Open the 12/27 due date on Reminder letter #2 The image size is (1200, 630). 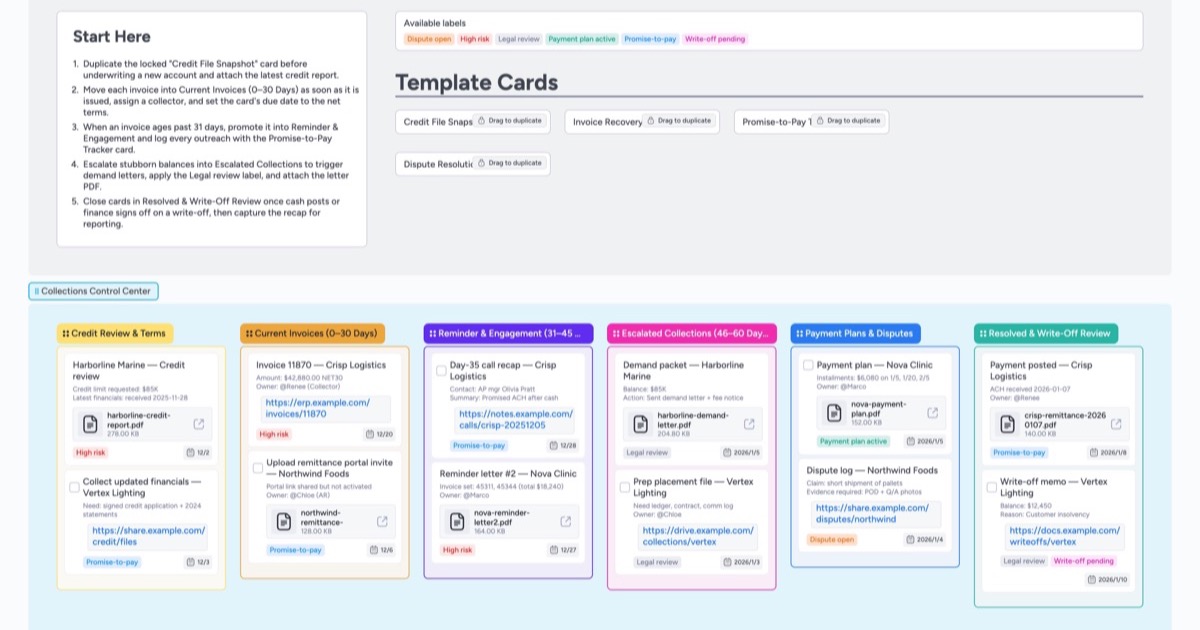click(564, 550)
